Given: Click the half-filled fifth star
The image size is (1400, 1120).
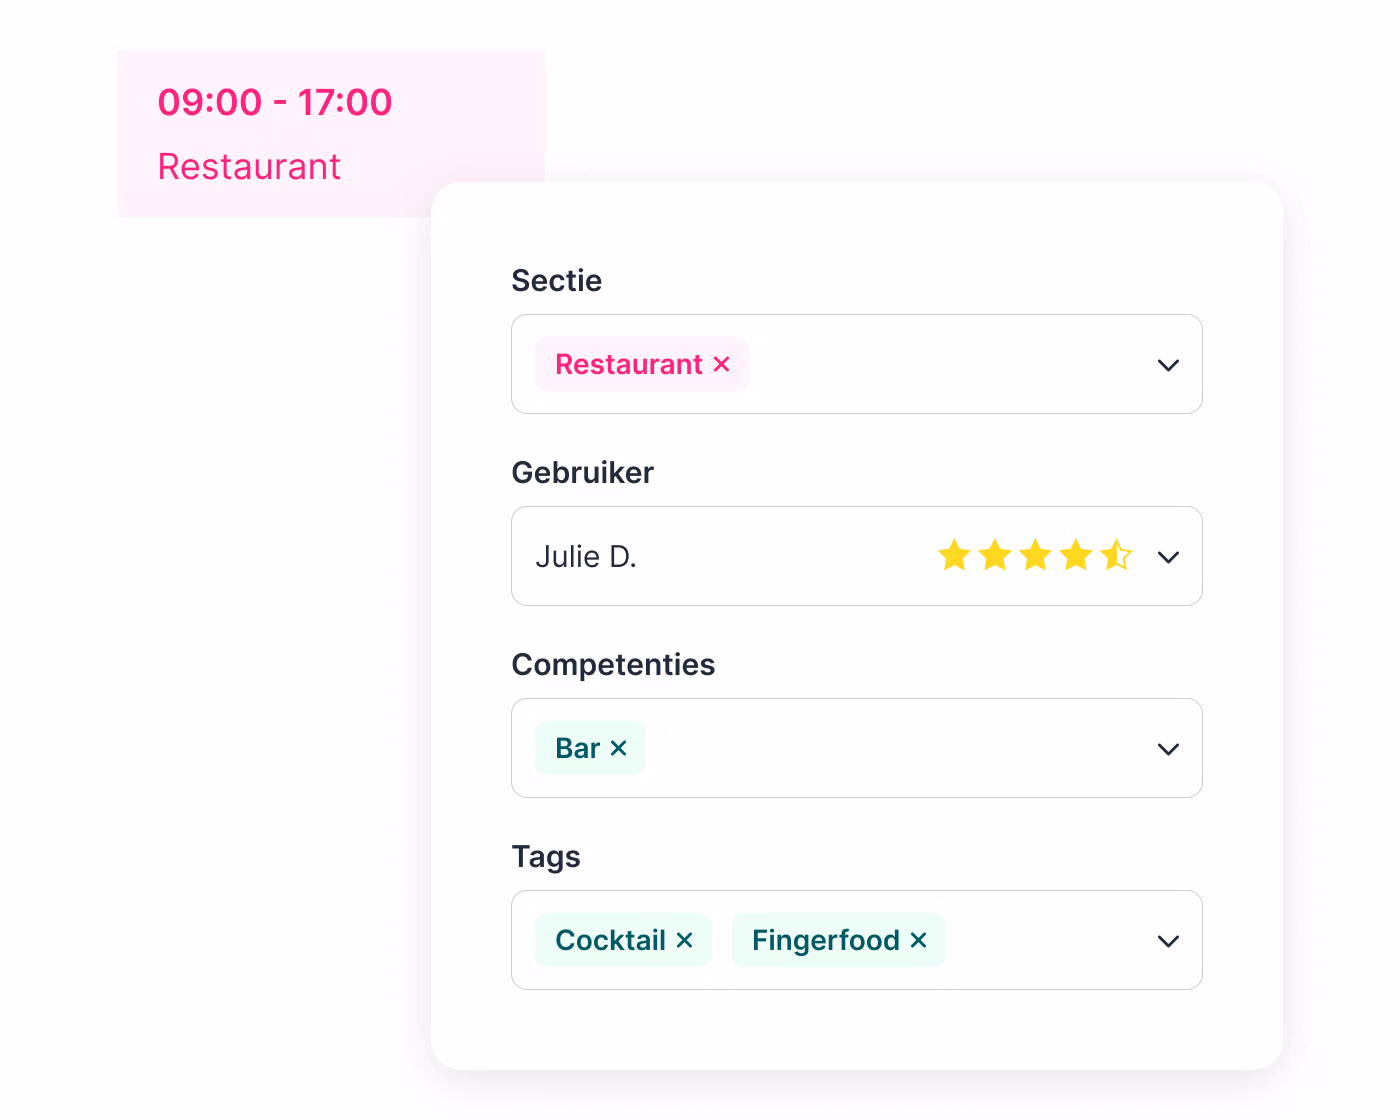Looking at the screenshot, I should 1116,556.
